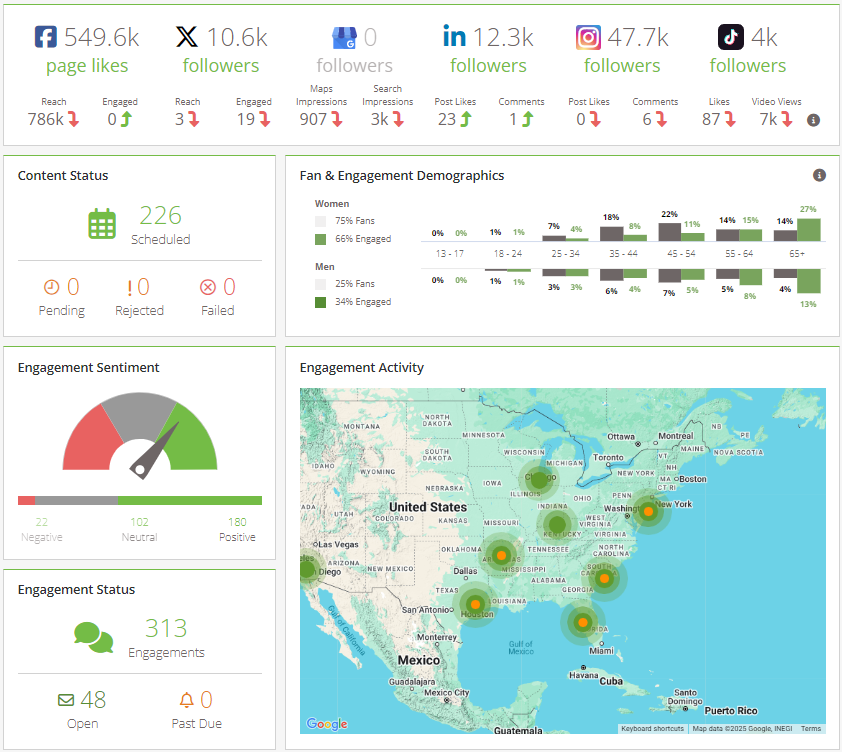
Task: Click the green Scheduled calendar icon
Action: pyautogui.click(x=102, y=224)
